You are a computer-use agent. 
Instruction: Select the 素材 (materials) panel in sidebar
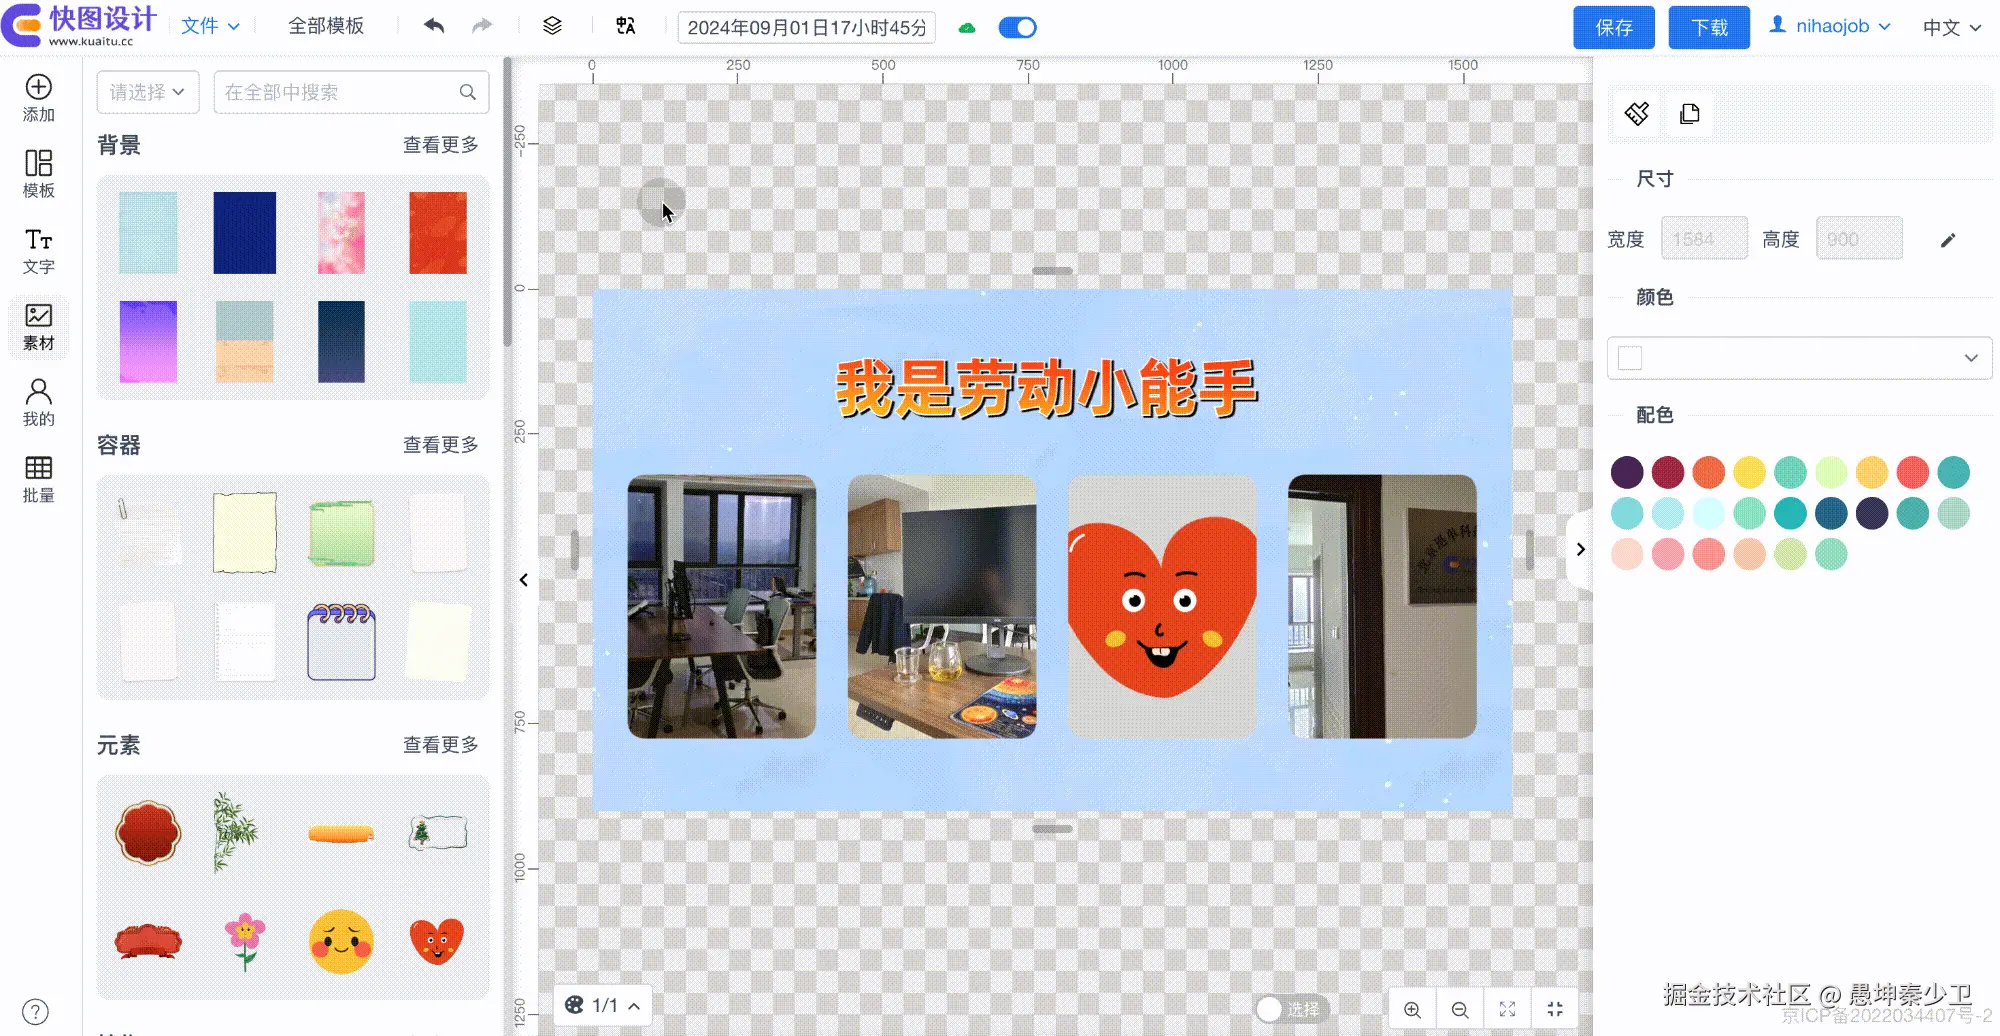click(x=38, y=326)
